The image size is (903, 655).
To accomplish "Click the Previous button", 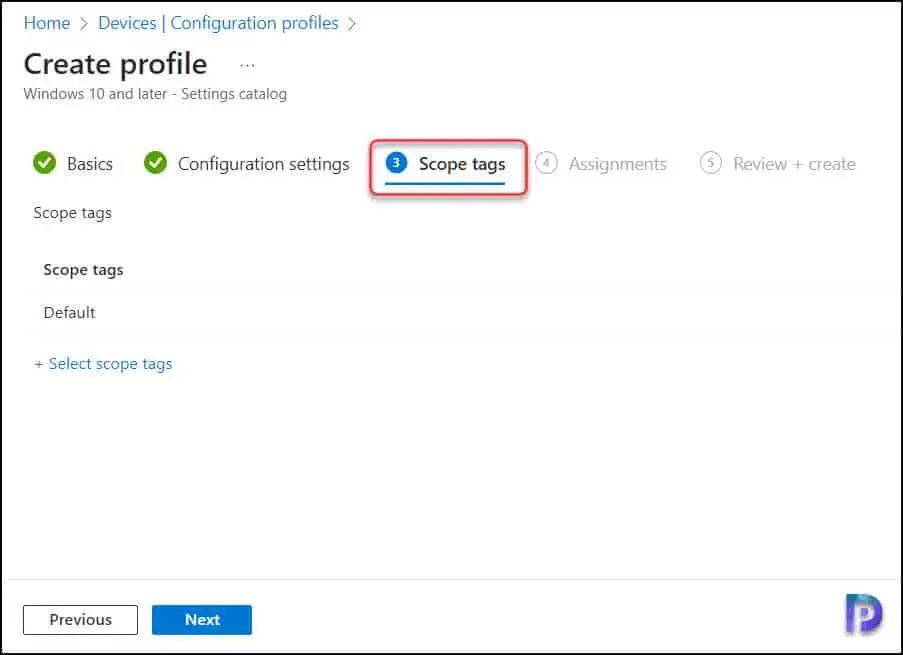I will [80, 620].
